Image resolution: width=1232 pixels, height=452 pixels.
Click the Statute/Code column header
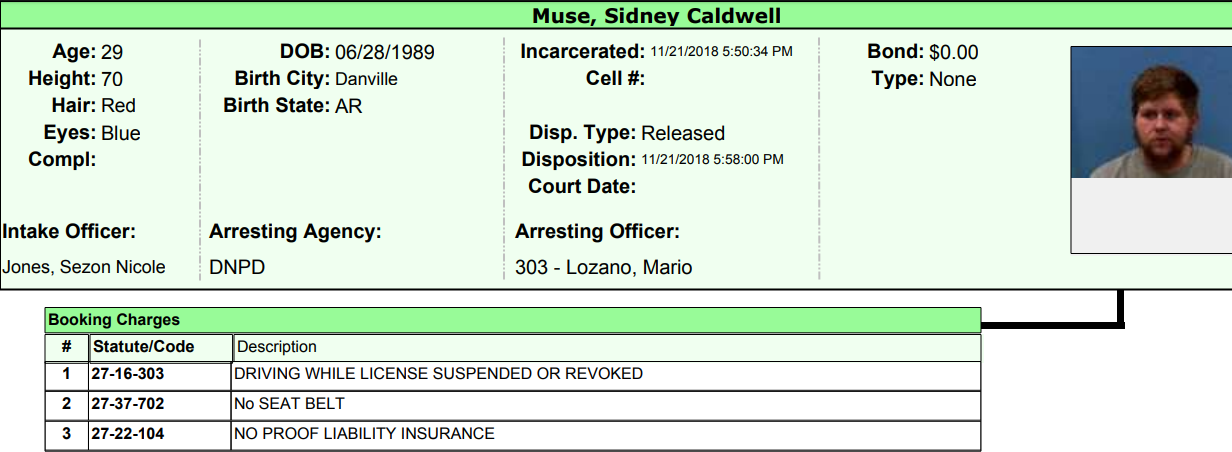tap(144, 347)
